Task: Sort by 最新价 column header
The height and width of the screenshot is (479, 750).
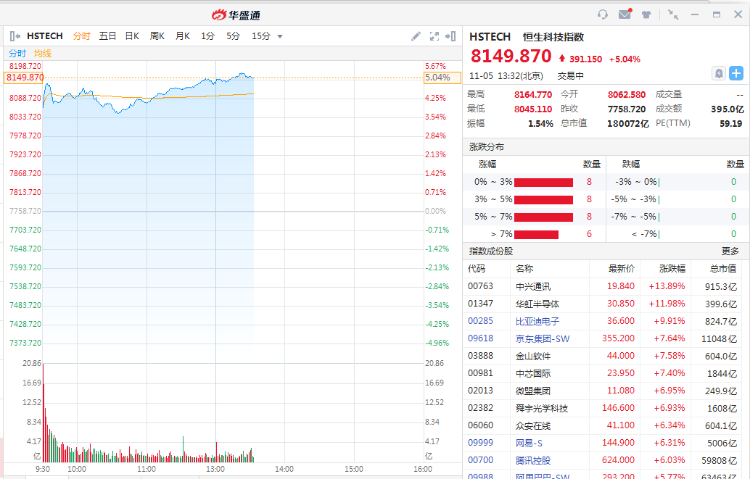Action: tap(621, 268)
